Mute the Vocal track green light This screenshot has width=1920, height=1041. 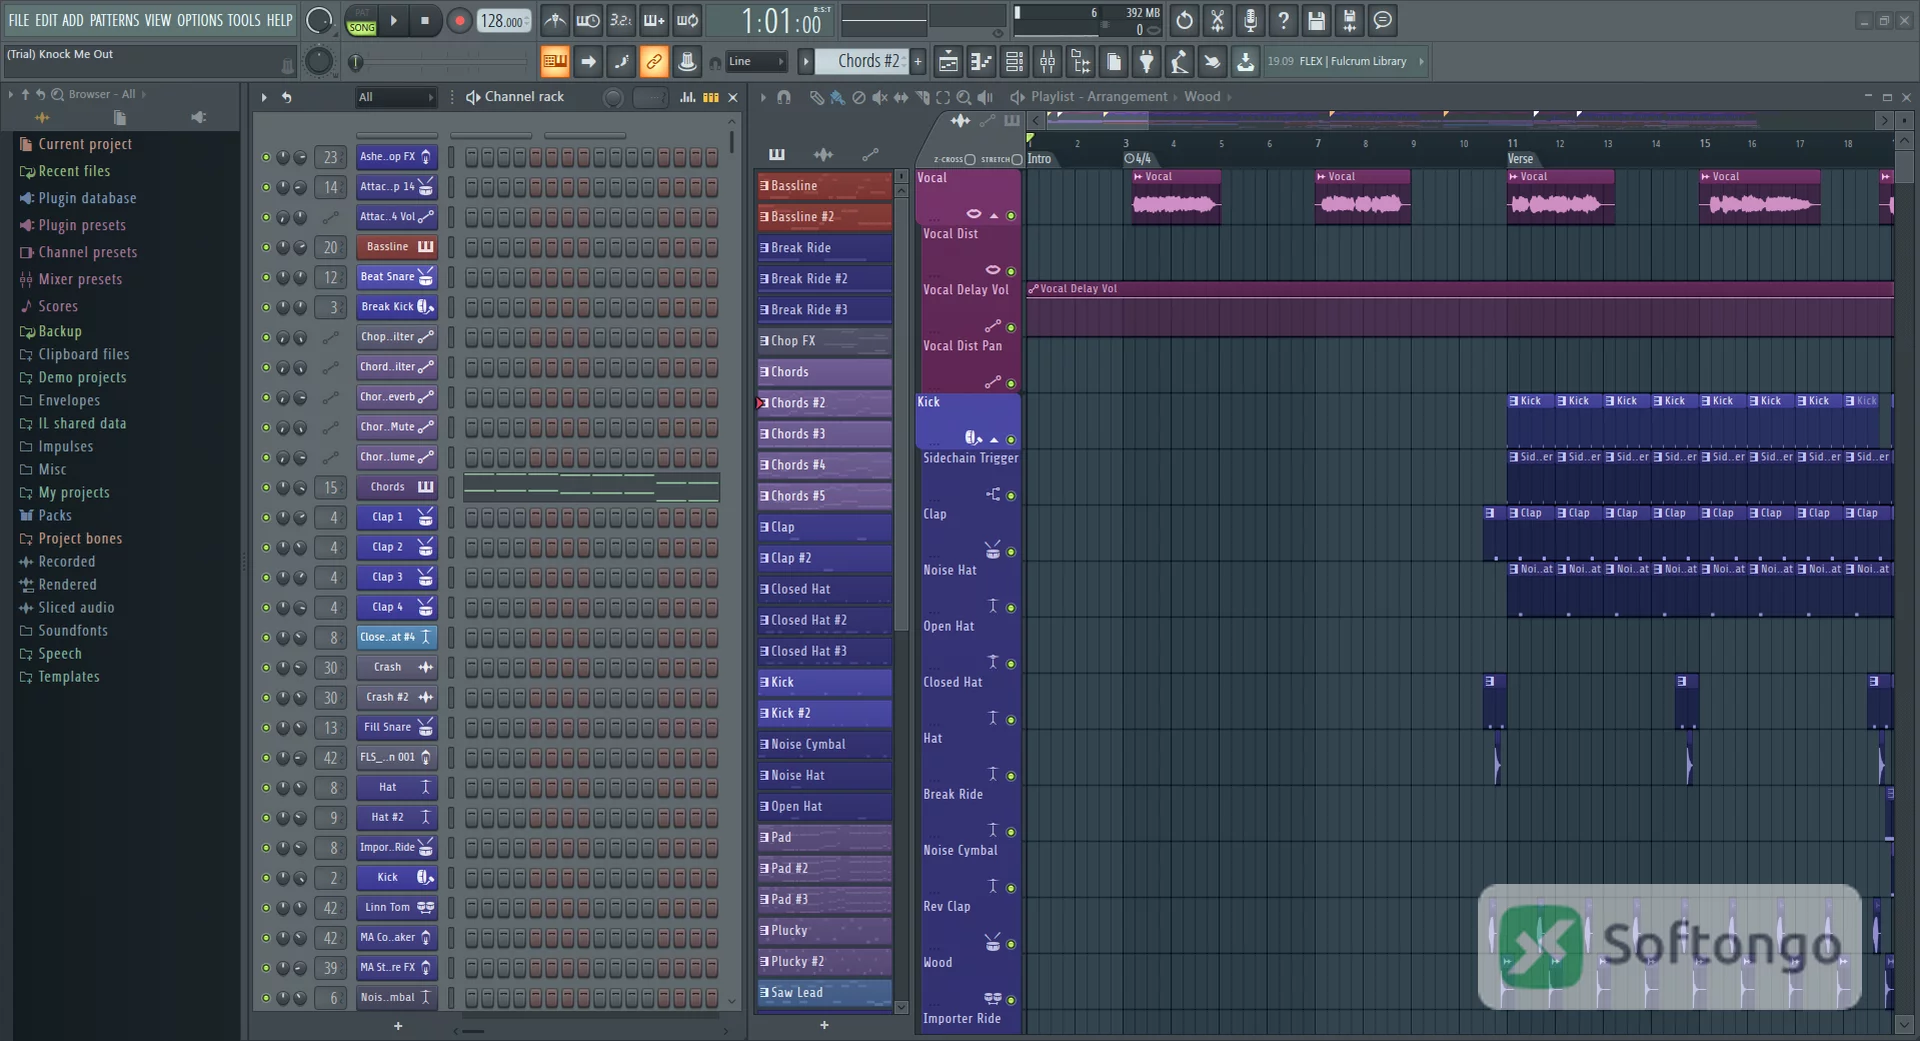point(1011,215)
